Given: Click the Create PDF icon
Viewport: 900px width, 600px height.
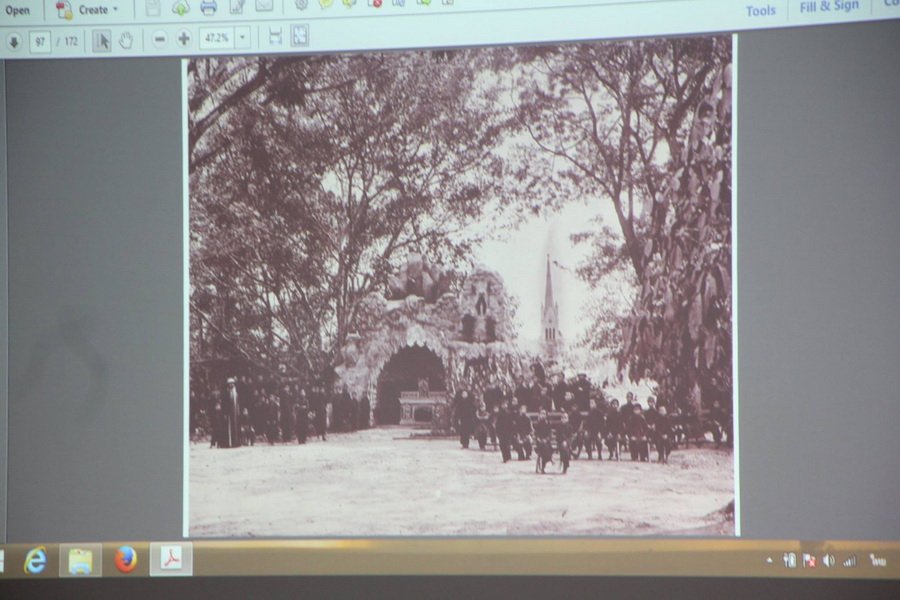Looking at the screenshot, I should click(x=64, y=10).
